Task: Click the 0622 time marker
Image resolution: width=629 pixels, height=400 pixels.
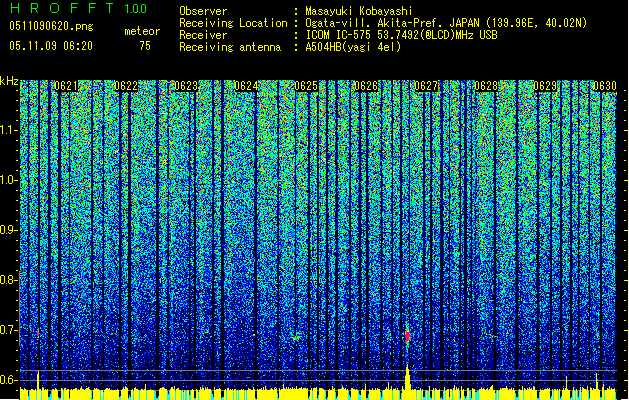Action: [x=126, y=86]
